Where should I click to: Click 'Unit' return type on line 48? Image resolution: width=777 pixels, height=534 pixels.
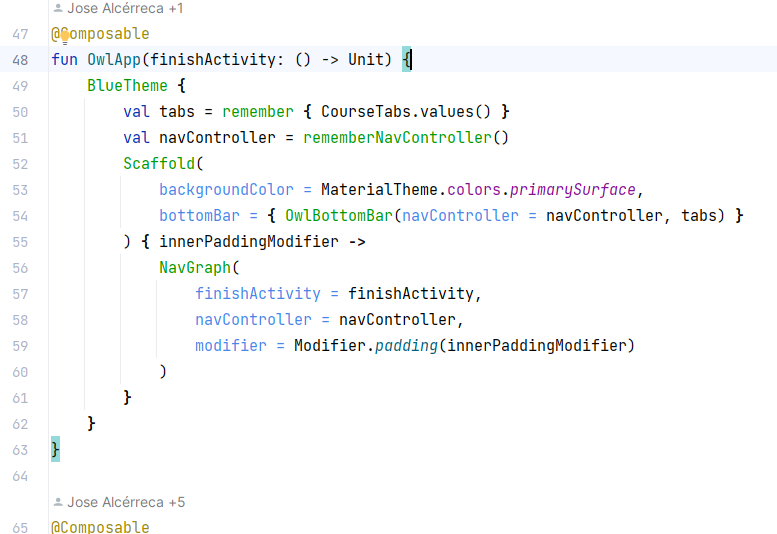[x=366, y=59]
